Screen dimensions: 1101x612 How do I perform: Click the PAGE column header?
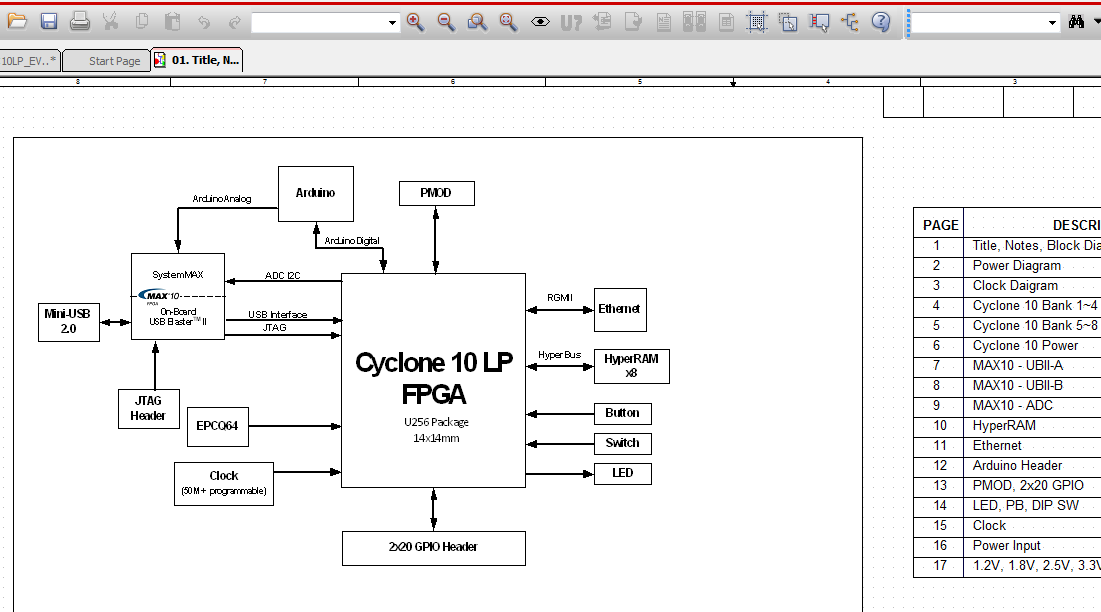[x=940, y=225]
